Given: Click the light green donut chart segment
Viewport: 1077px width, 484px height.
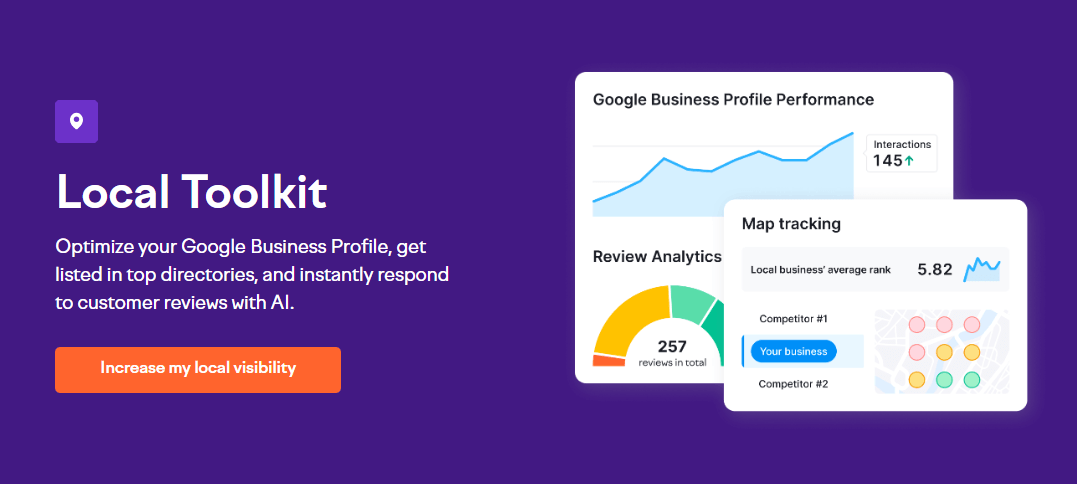Looking at the screenshot, I should click(690, 301).
